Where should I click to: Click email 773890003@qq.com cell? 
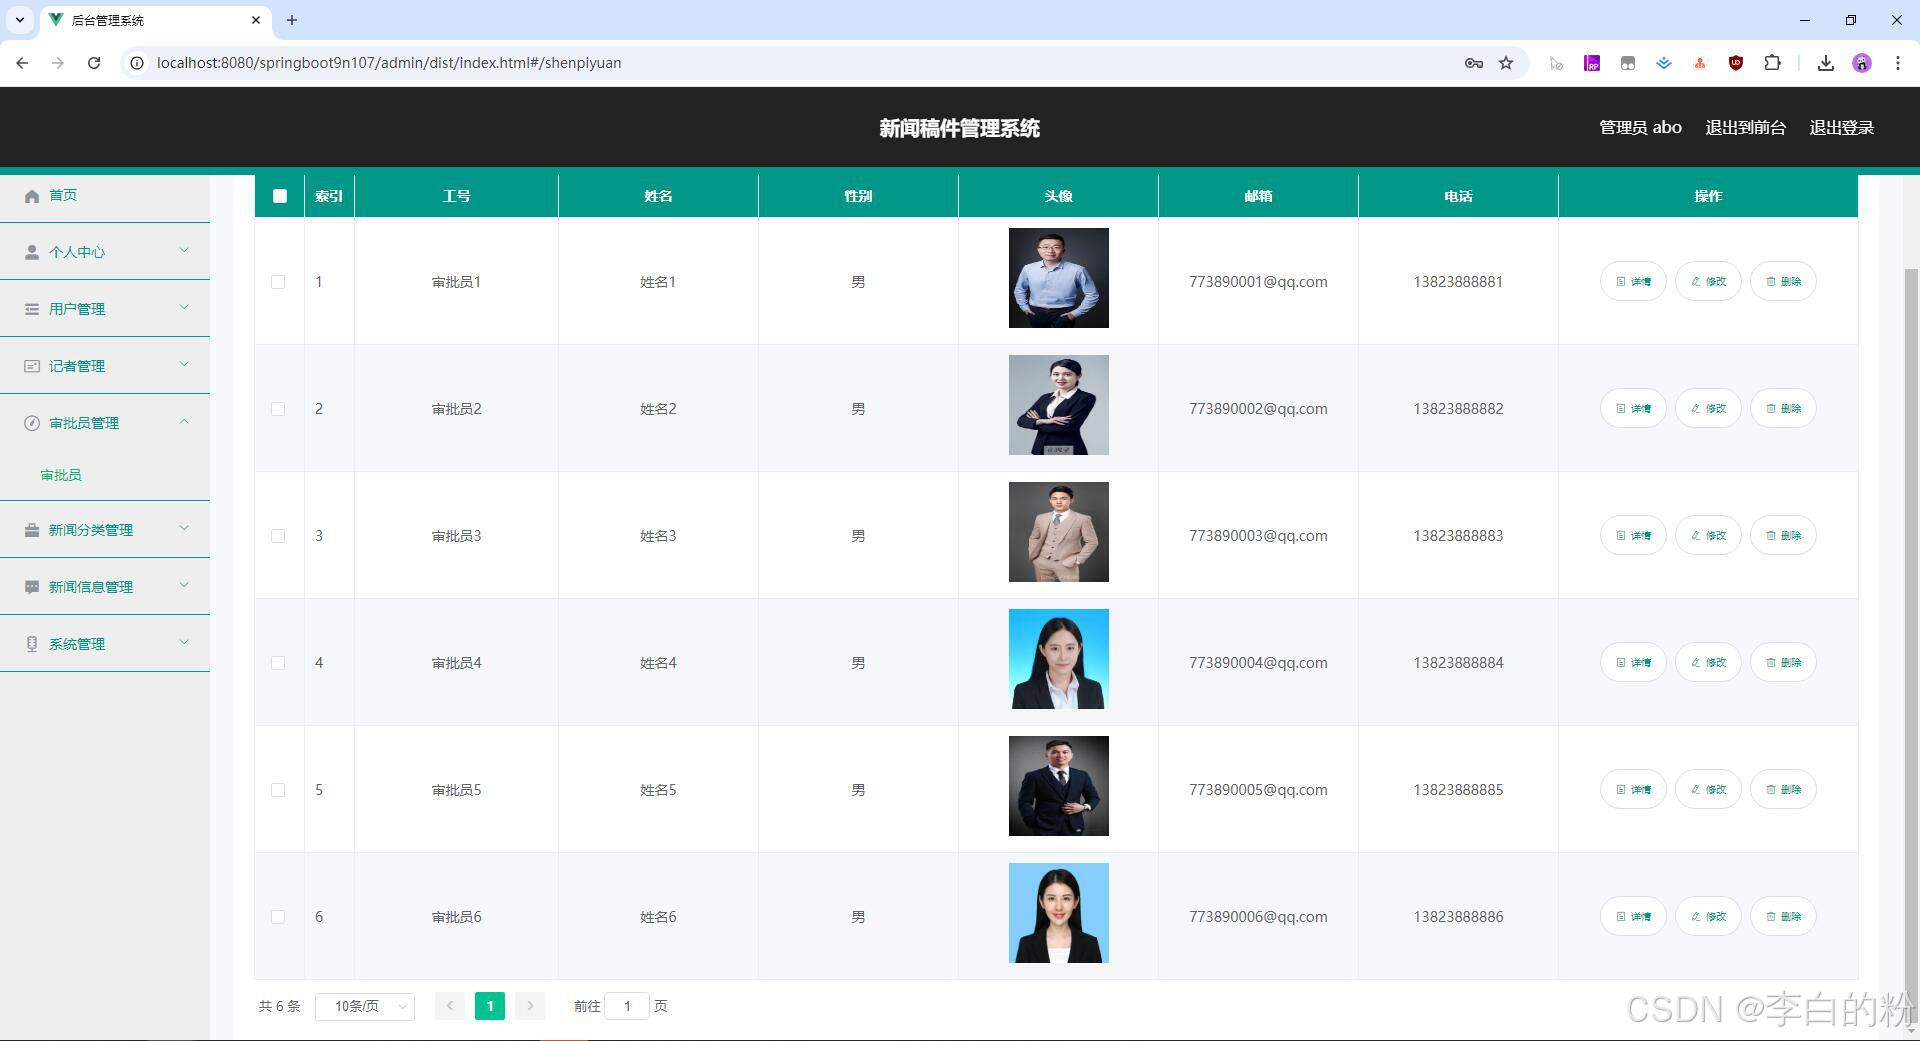(x=1258, y=536)
